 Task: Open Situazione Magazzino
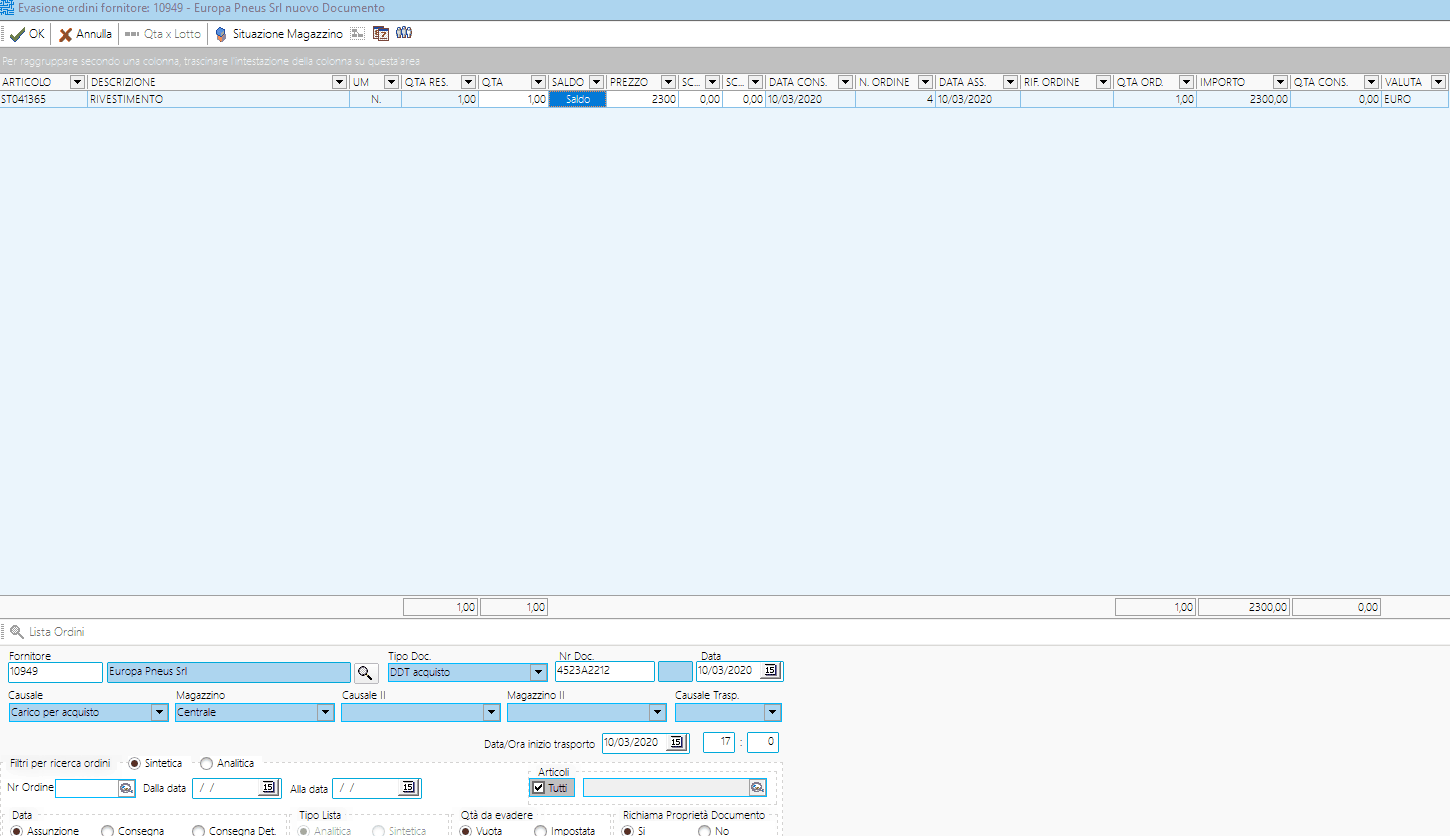(278, 34)
